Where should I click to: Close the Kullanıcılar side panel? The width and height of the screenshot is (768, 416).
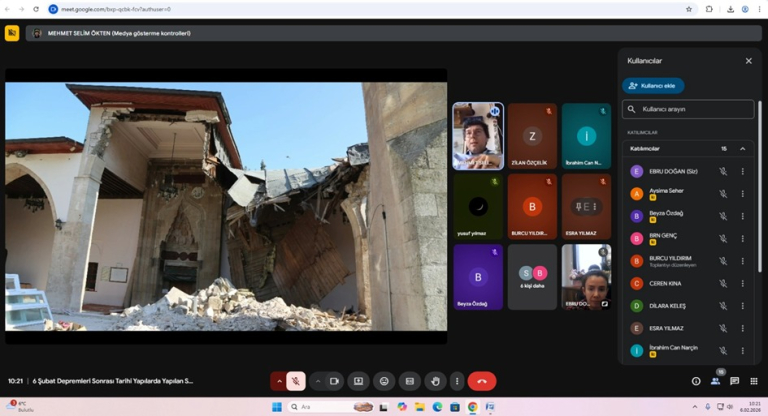tap(748, 61)
